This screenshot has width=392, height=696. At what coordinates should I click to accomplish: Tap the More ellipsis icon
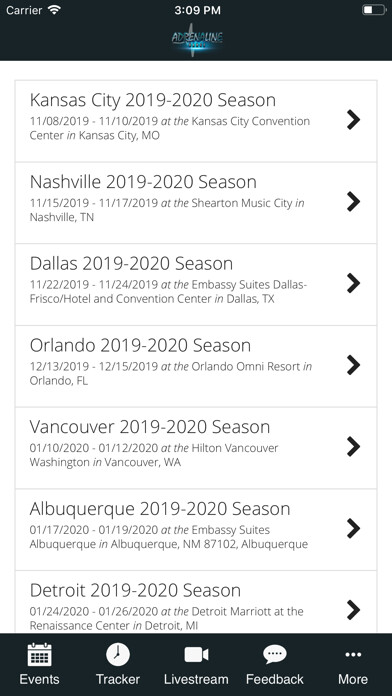point(353,655)
